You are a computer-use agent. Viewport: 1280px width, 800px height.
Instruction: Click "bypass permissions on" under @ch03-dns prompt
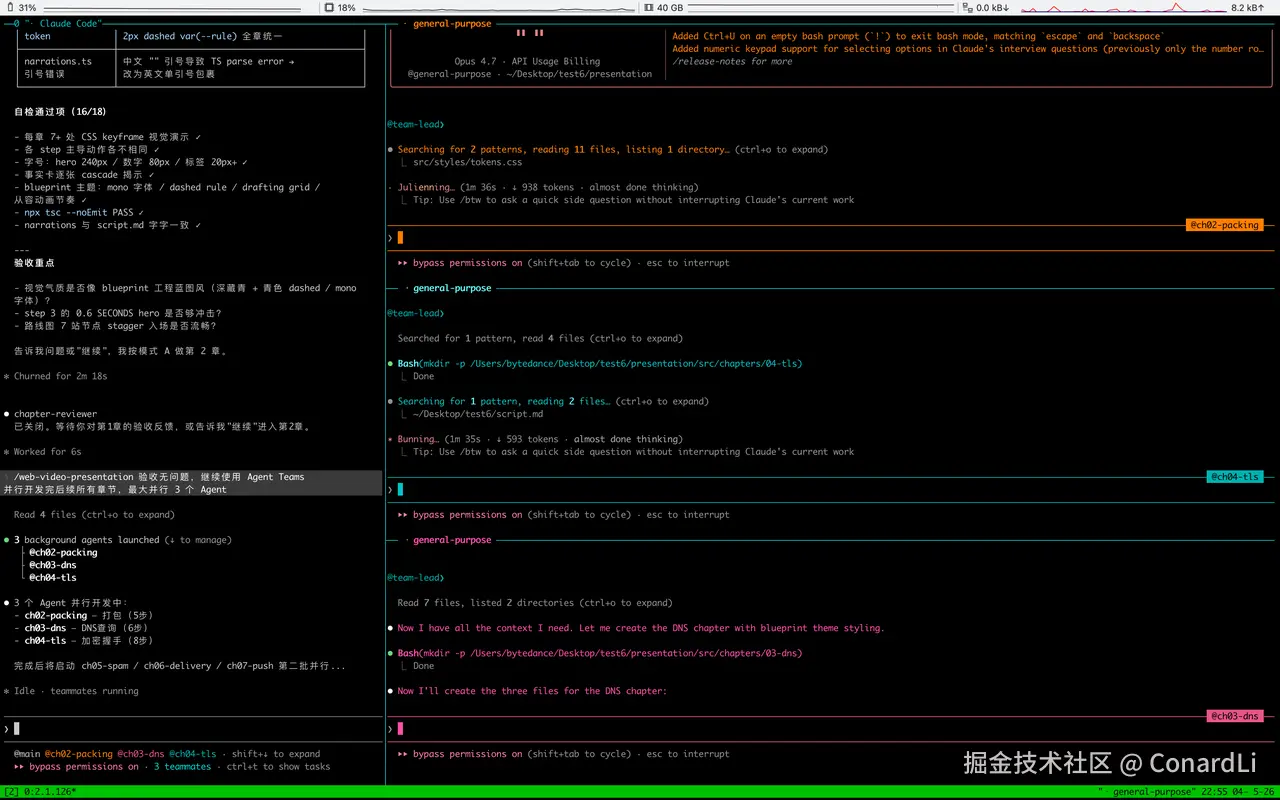pos(467,754)
